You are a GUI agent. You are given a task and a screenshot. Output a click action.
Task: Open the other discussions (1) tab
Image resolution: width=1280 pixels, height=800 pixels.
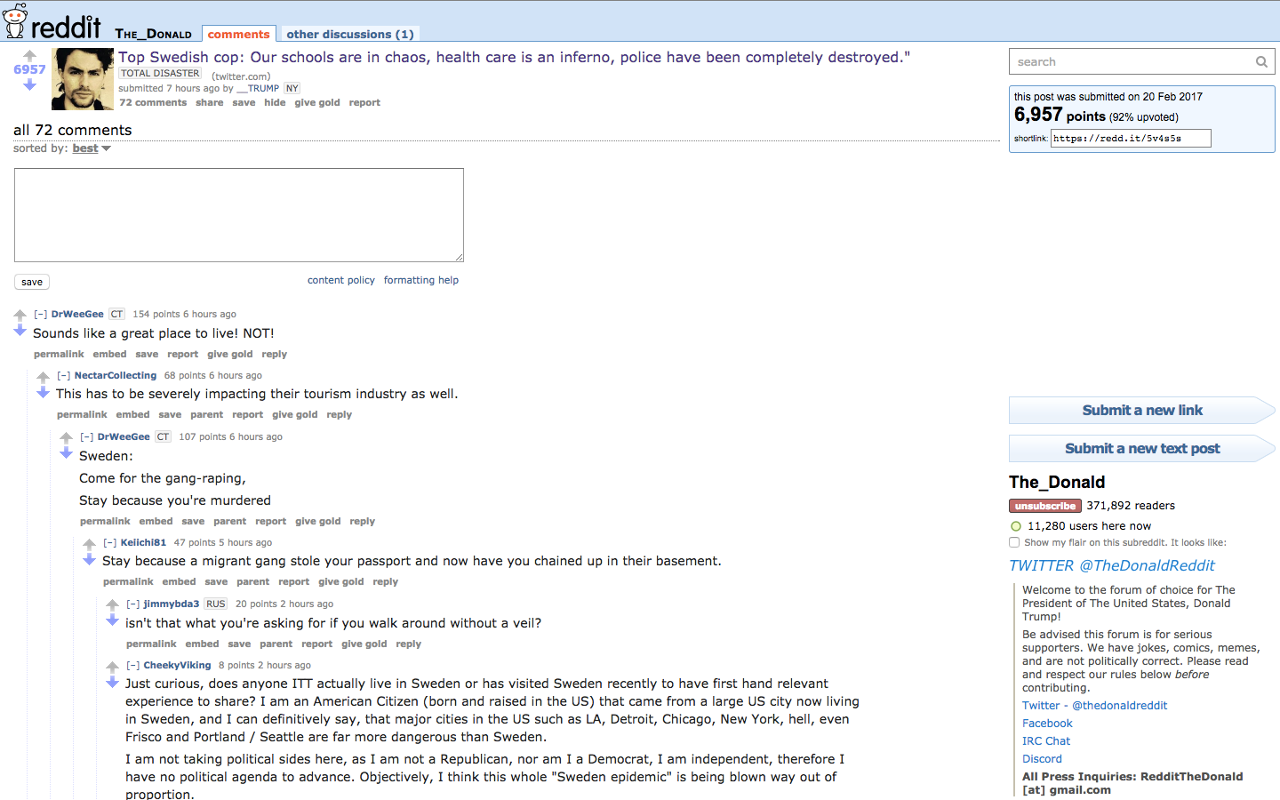(349, 34)
